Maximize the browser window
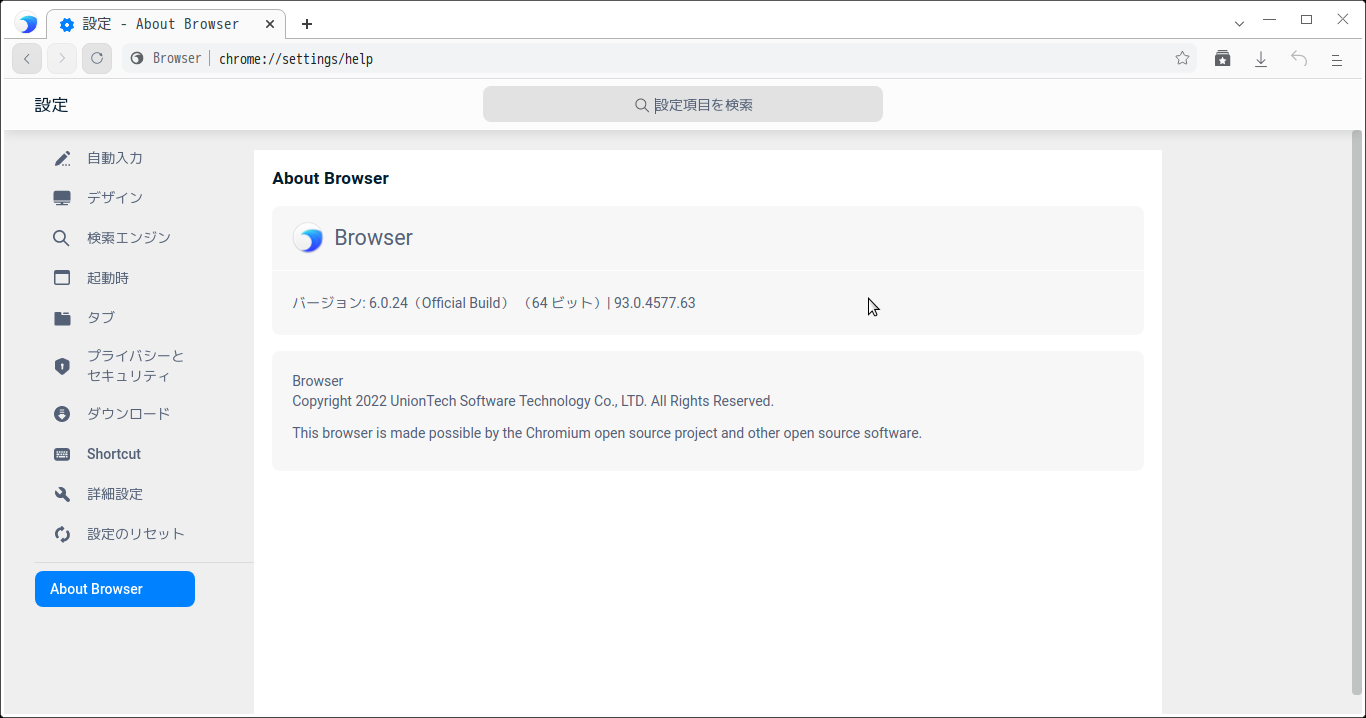 click(x=1306, y=20)
